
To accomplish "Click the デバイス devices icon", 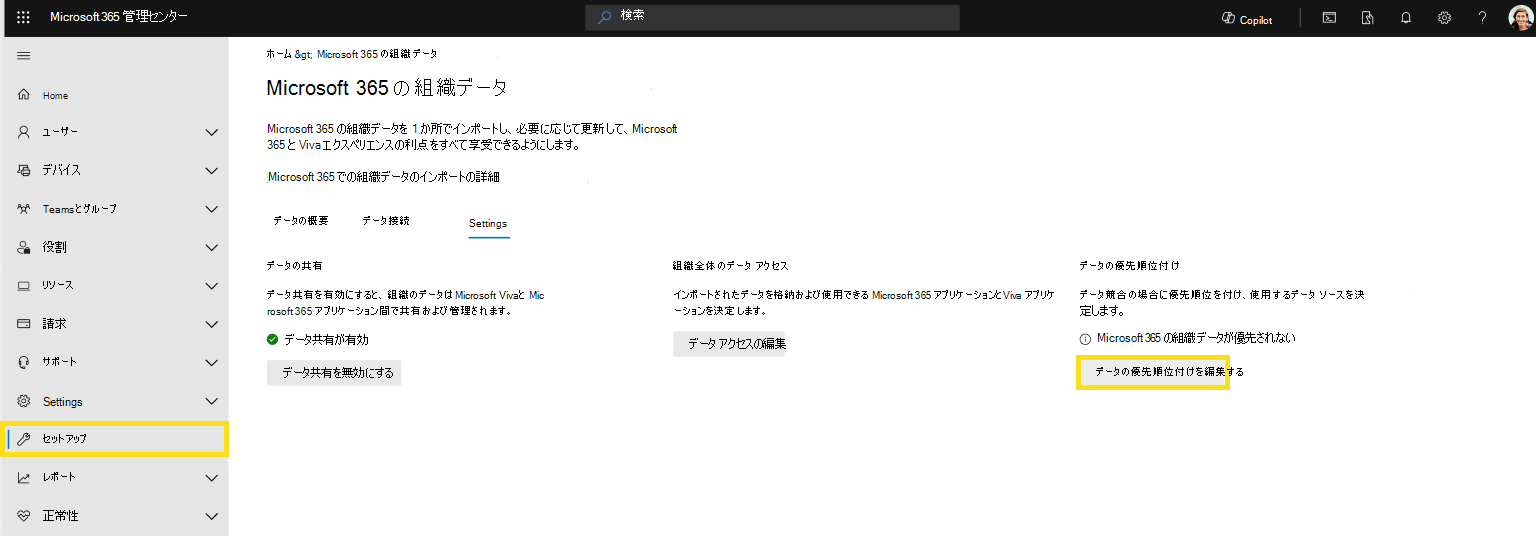I will coord(24,170).
